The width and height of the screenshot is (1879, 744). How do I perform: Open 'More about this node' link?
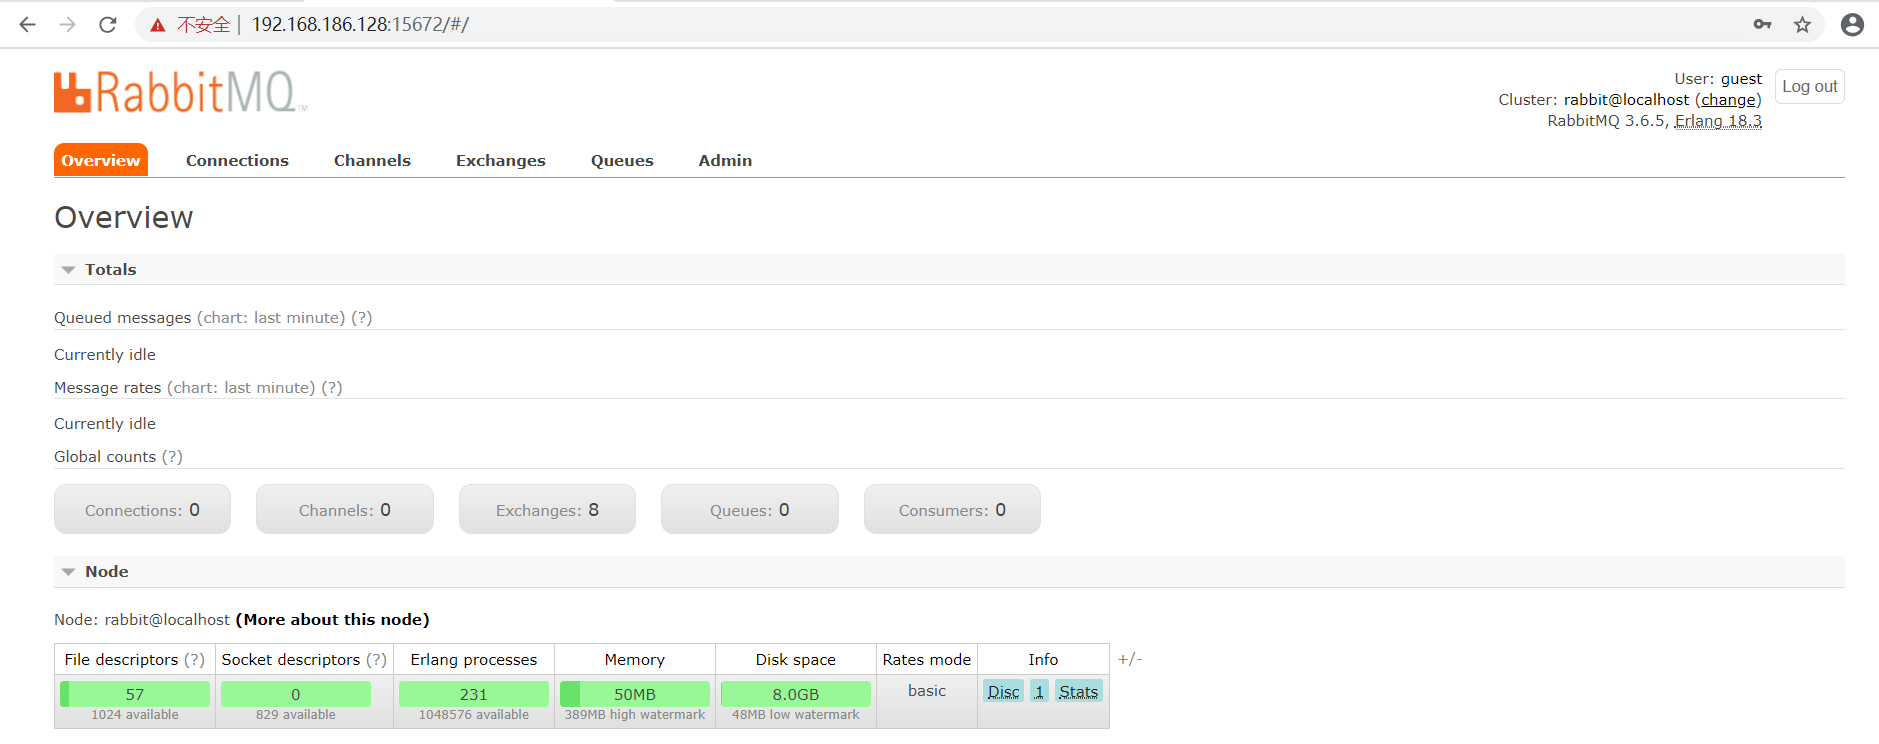coord(333,619)
